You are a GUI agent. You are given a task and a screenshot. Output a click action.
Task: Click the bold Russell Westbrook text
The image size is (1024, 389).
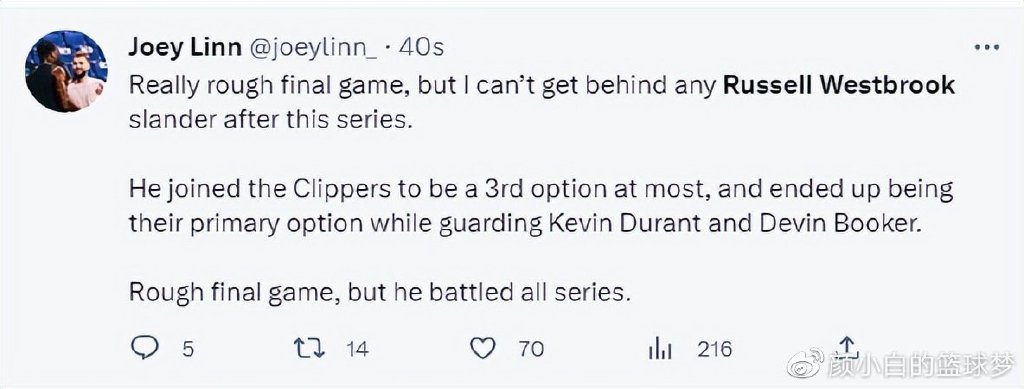(x=839, y=85)
